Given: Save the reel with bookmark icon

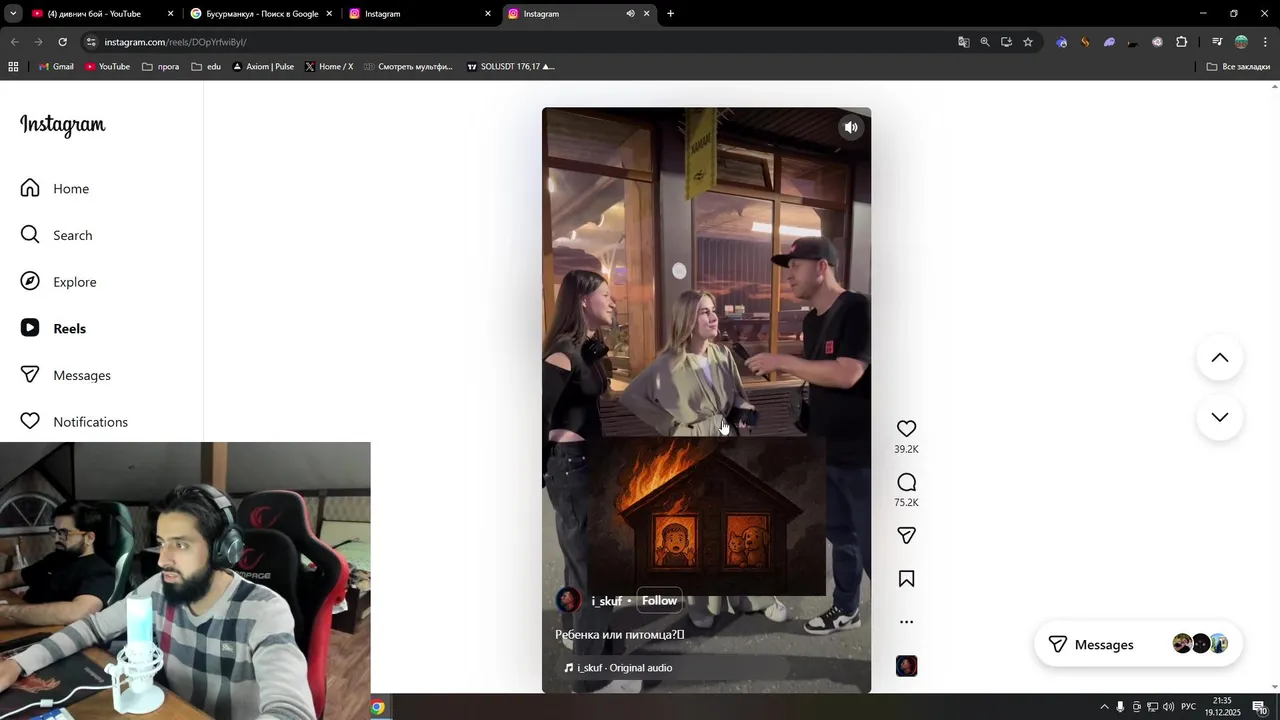Looking at the screenshot, I should pos(906,579).
